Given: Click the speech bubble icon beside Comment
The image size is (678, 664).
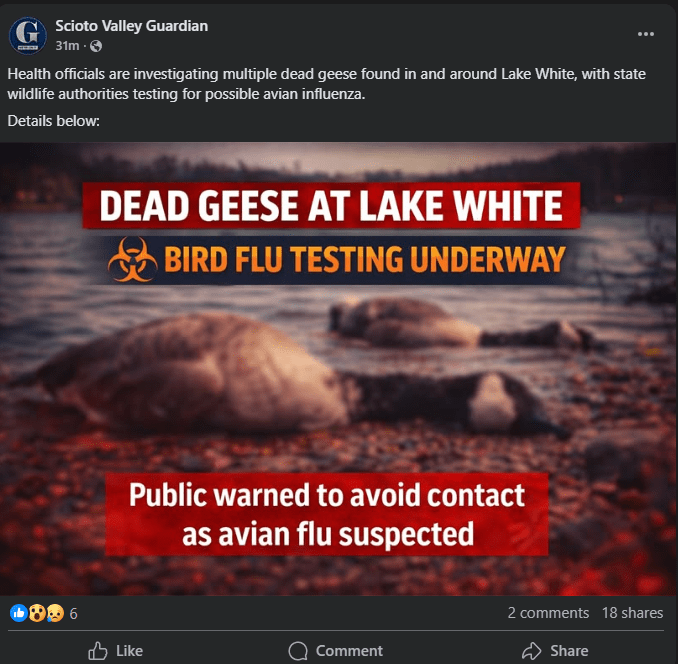Looking at the screenshot, I should coord(298,651).
